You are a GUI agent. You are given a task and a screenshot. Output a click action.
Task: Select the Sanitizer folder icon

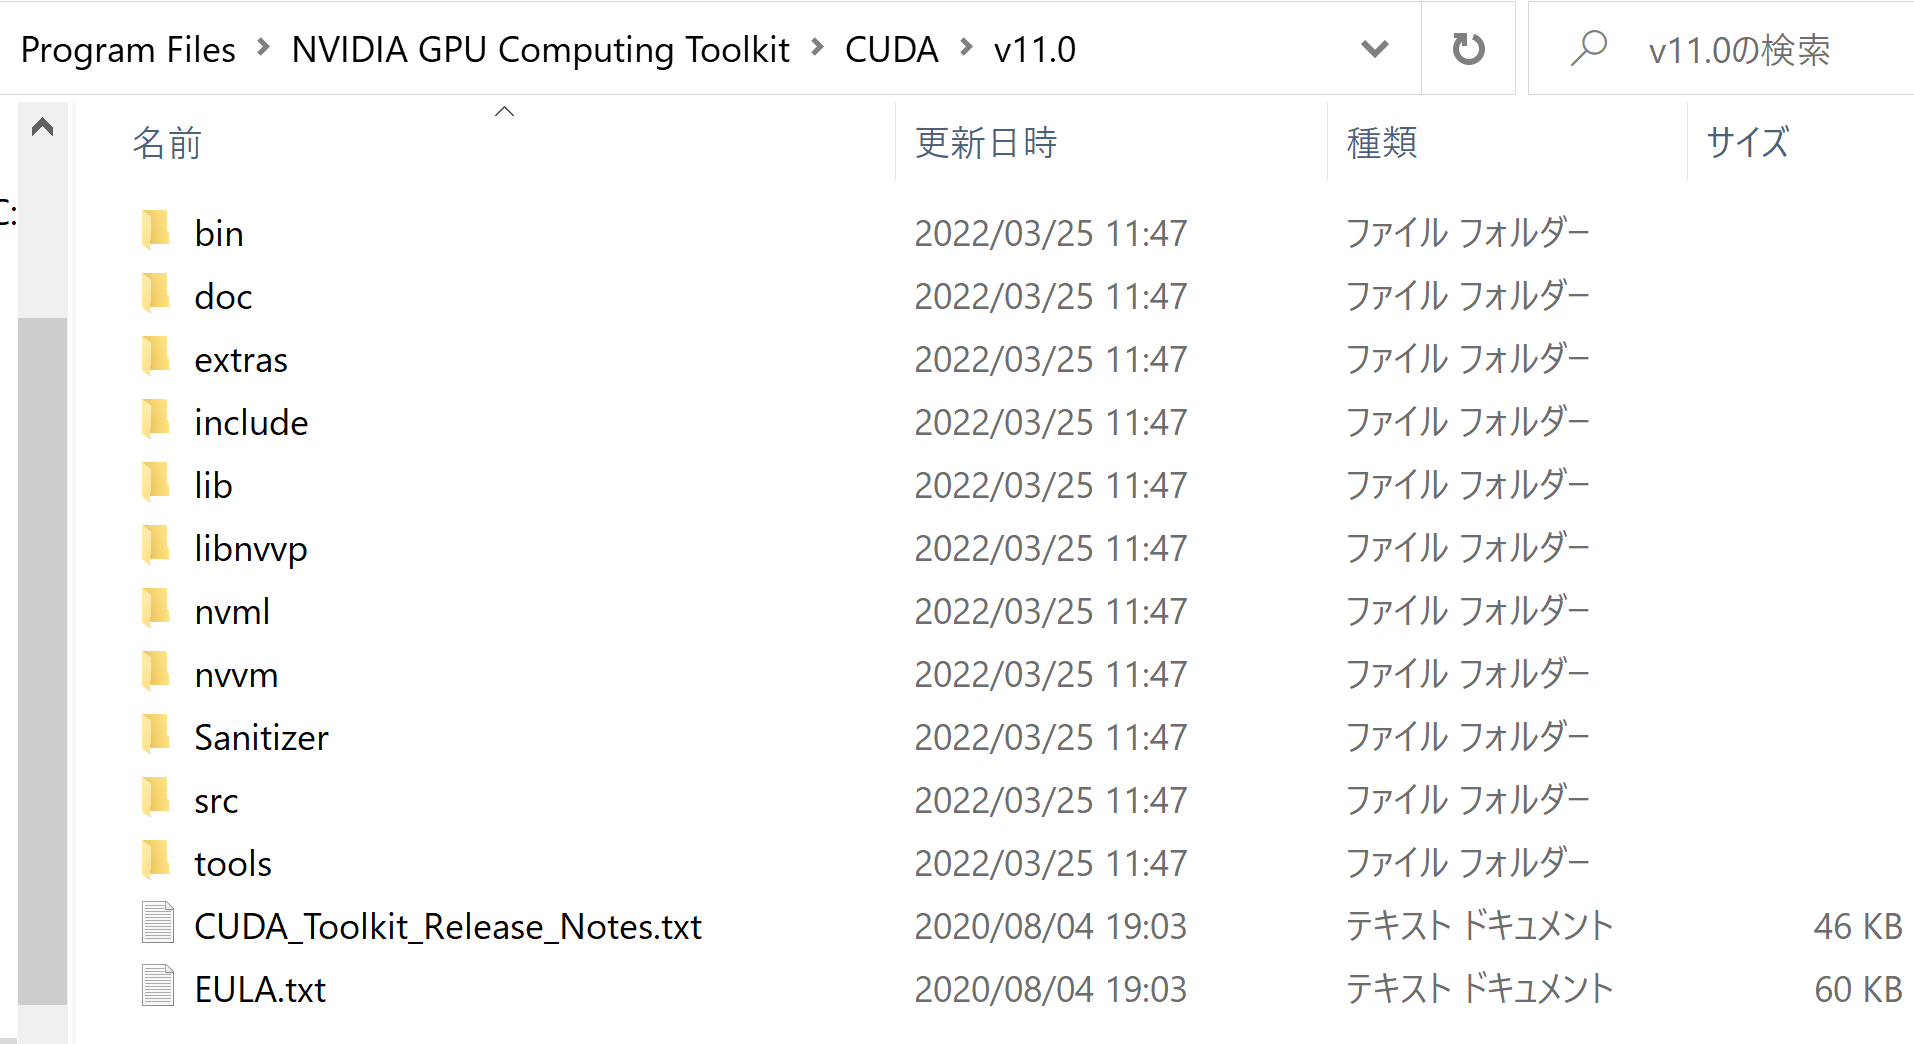tap(156, 736)
